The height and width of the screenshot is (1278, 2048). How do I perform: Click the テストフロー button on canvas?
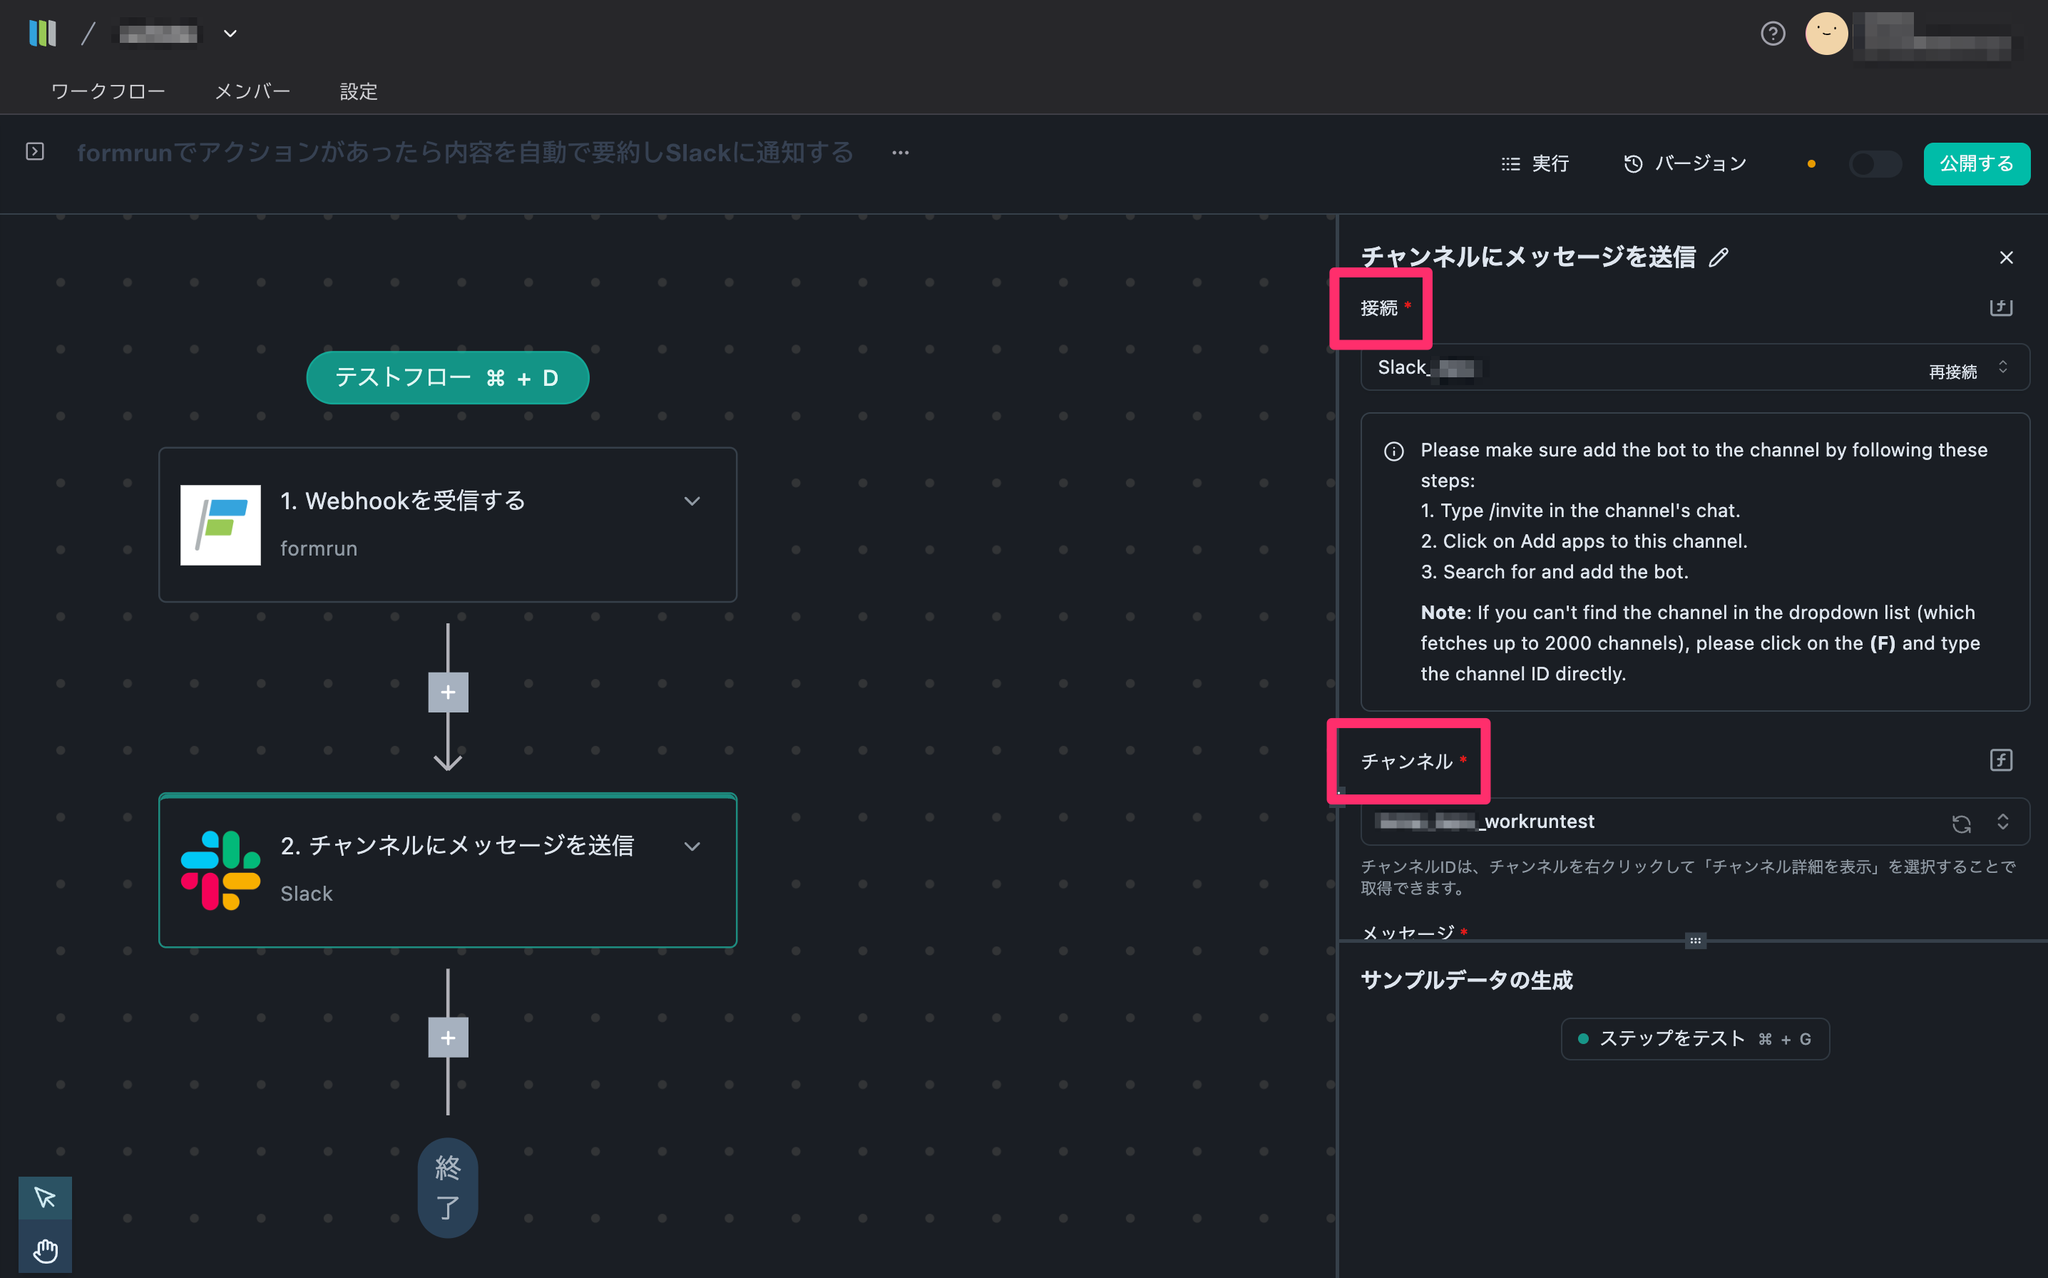point(447,378)
